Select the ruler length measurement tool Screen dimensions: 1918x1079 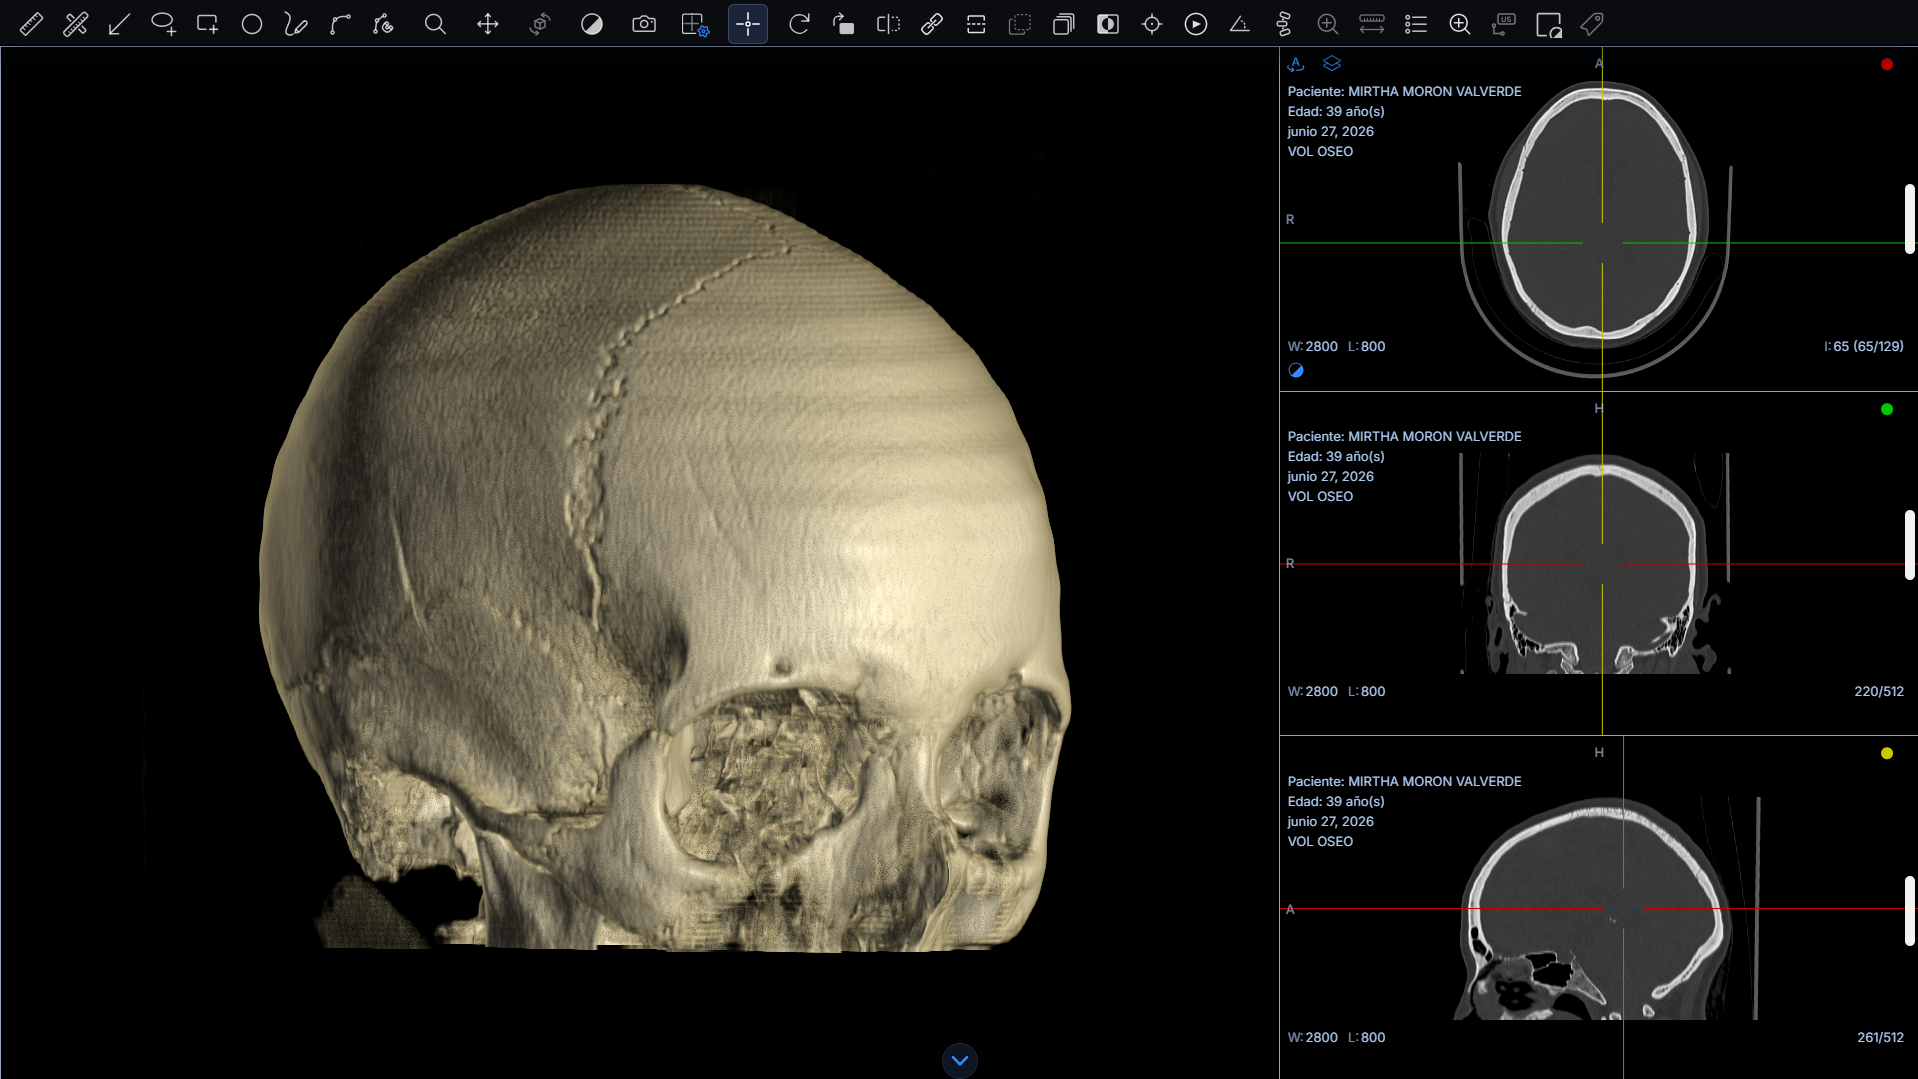[31, 24]
